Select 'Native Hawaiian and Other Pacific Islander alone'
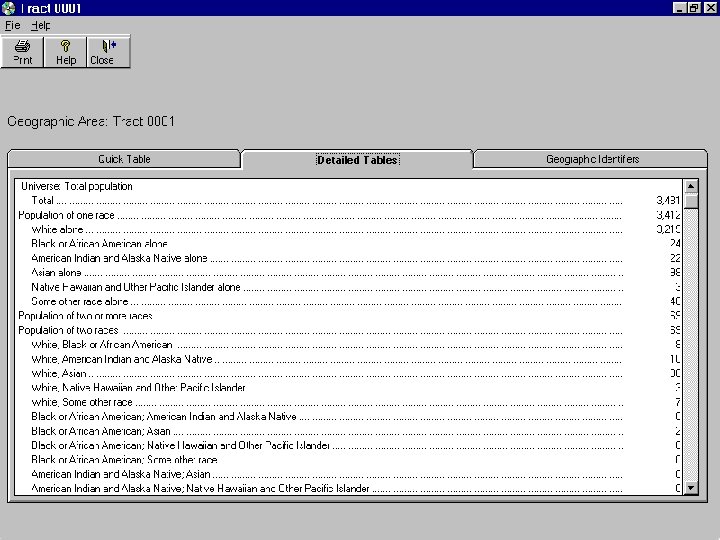 349,287
